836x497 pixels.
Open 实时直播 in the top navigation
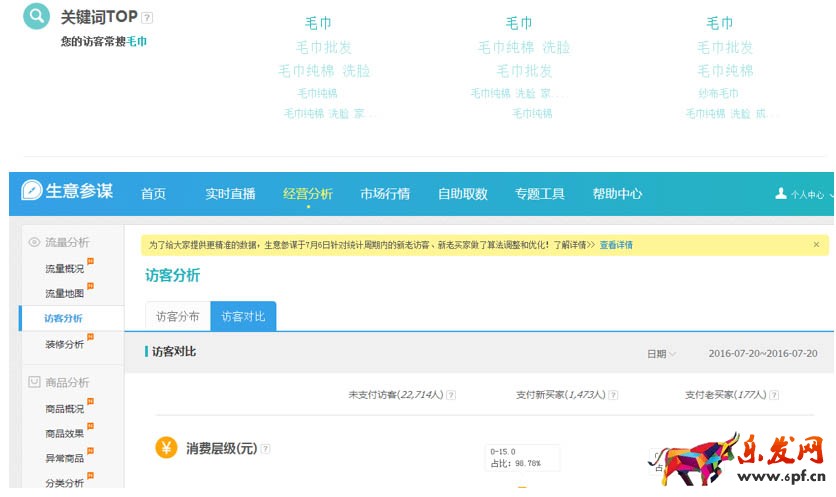point(230,194)
